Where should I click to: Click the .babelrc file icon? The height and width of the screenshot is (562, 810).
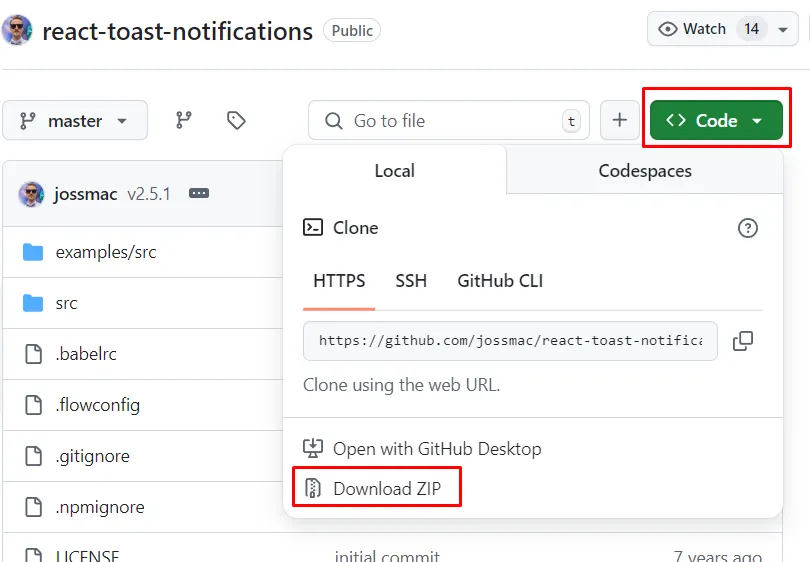point(34,354)
